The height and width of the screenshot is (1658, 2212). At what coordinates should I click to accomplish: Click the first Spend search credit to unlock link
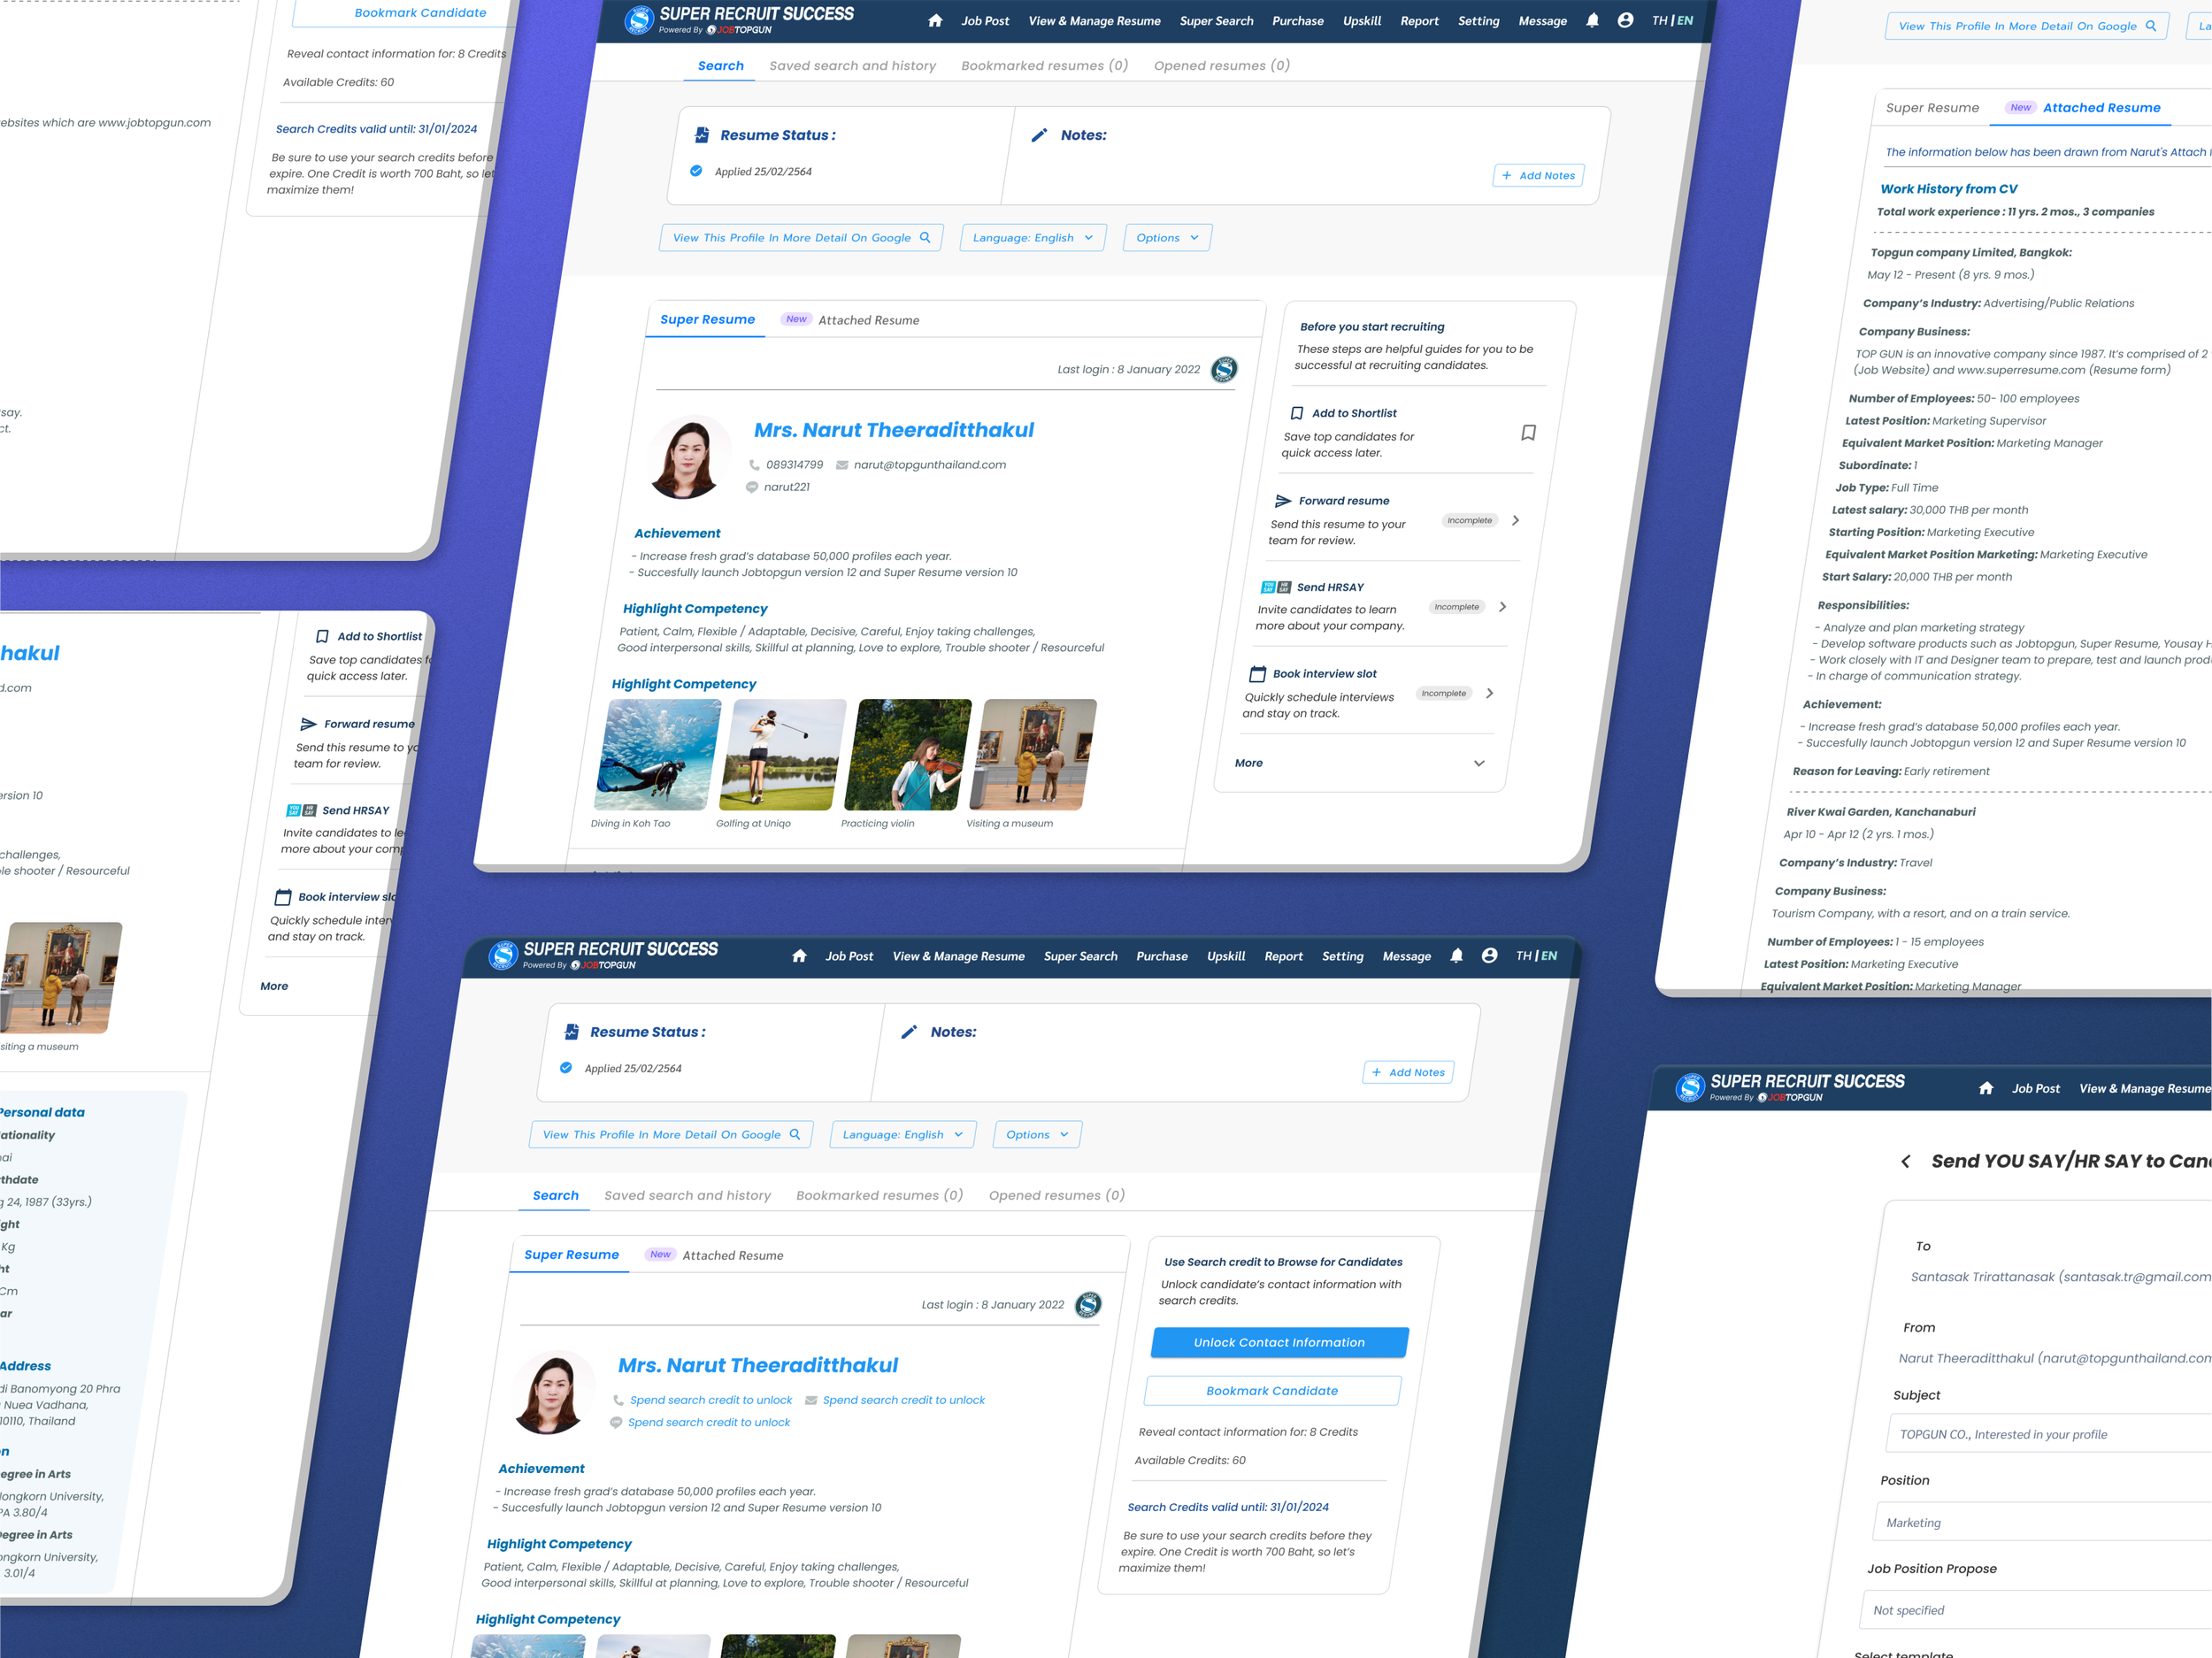point(710,1400)
